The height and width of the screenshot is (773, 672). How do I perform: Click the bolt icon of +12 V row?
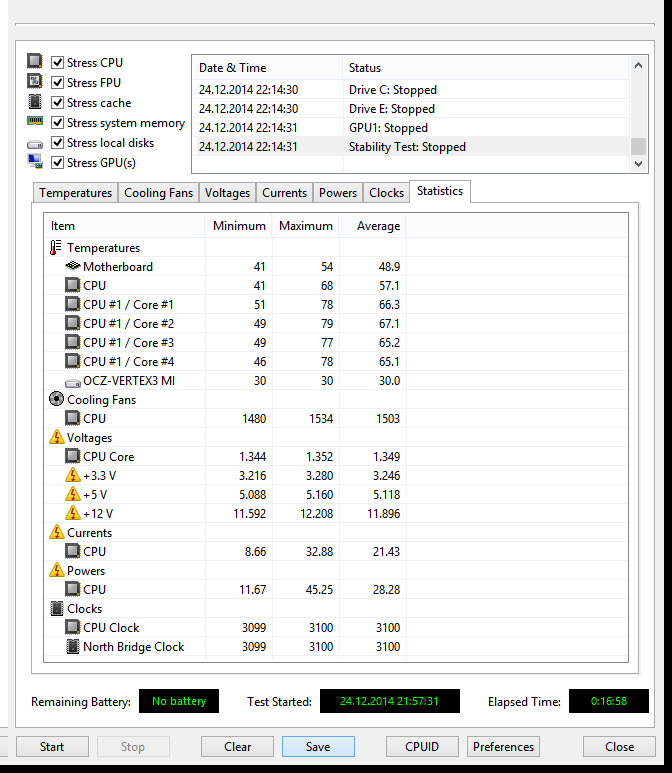72,513
